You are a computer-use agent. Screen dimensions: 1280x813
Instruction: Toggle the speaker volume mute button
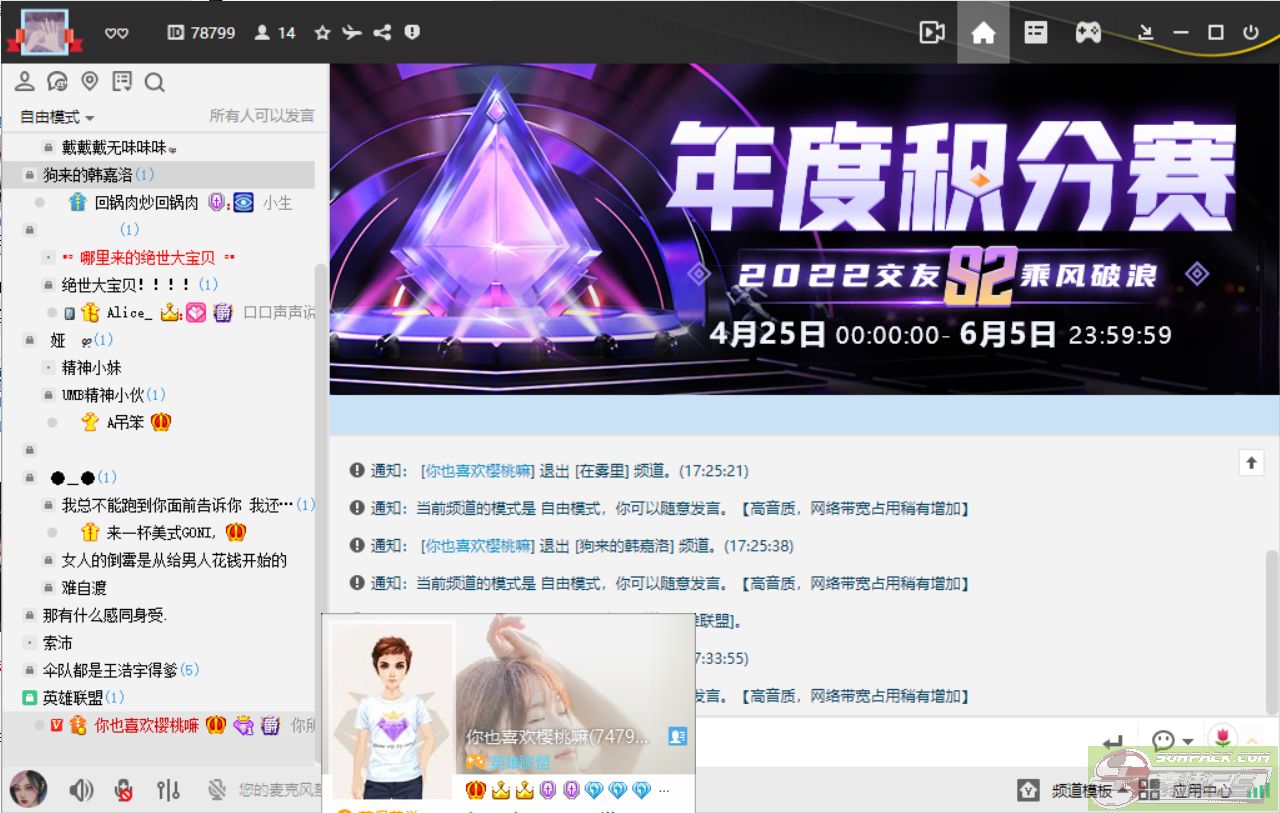[81, 791]
